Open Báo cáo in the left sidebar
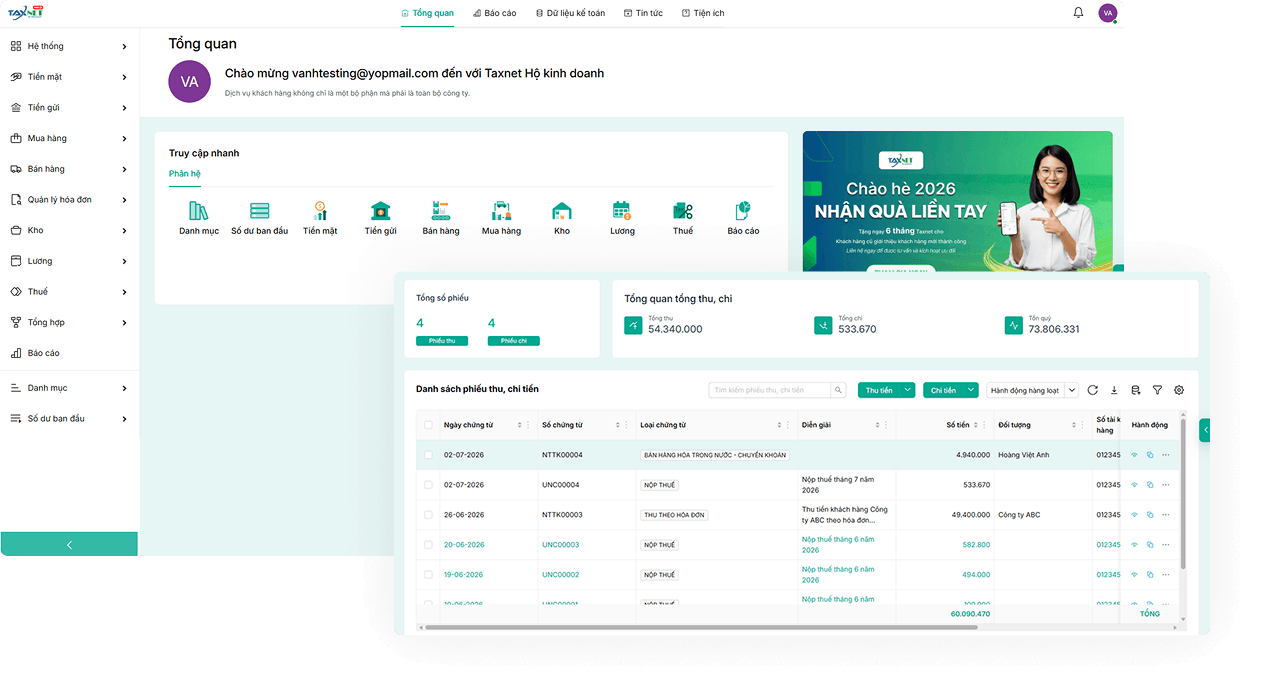Screen dimensions: 1270x696 pos(69,353)
